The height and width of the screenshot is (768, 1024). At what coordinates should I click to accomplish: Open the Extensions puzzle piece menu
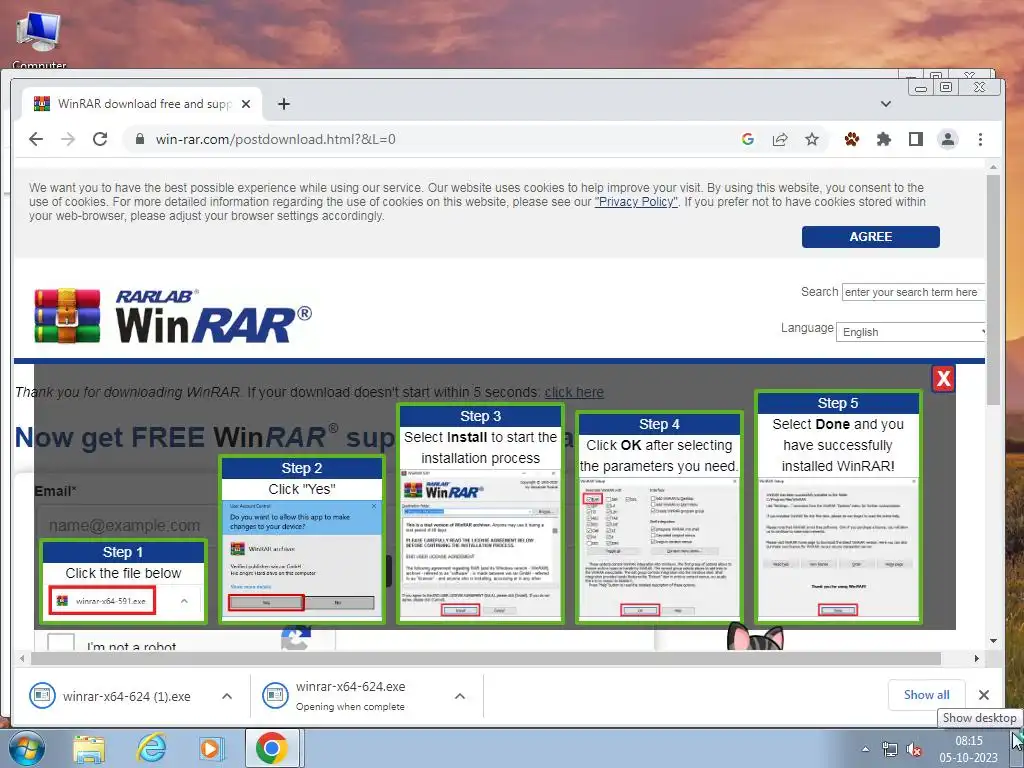pyautogui.click(x=884, y=139)
